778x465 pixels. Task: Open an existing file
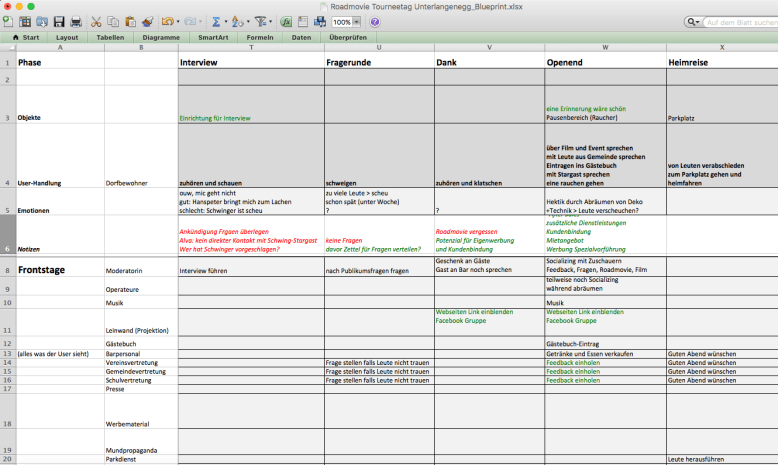pos(42,21)
